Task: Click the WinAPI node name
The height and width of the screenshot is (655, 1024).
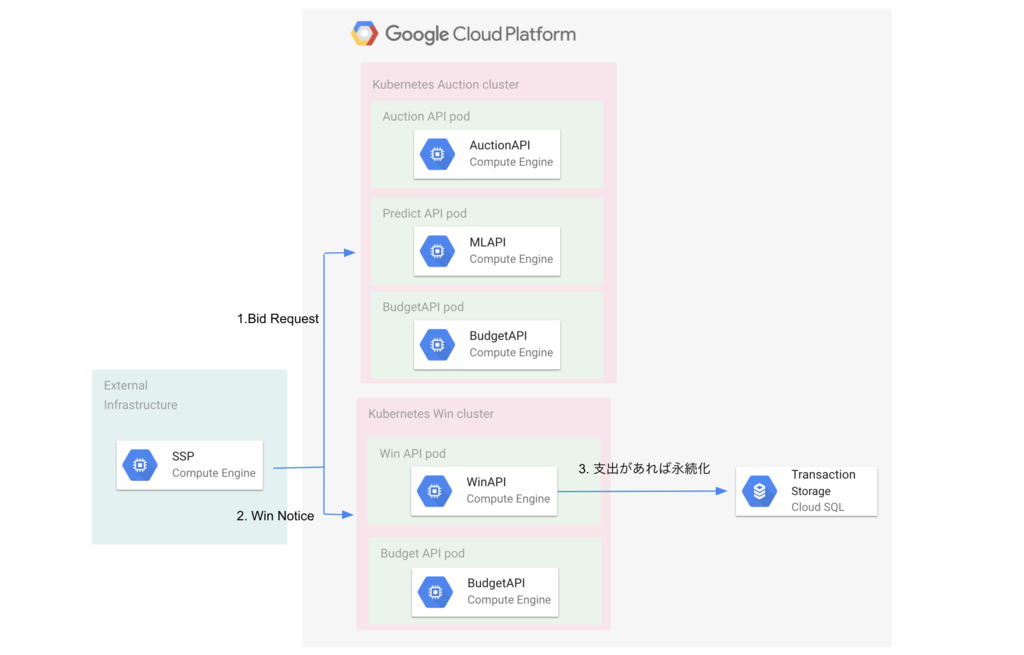Action: [486, 482]
